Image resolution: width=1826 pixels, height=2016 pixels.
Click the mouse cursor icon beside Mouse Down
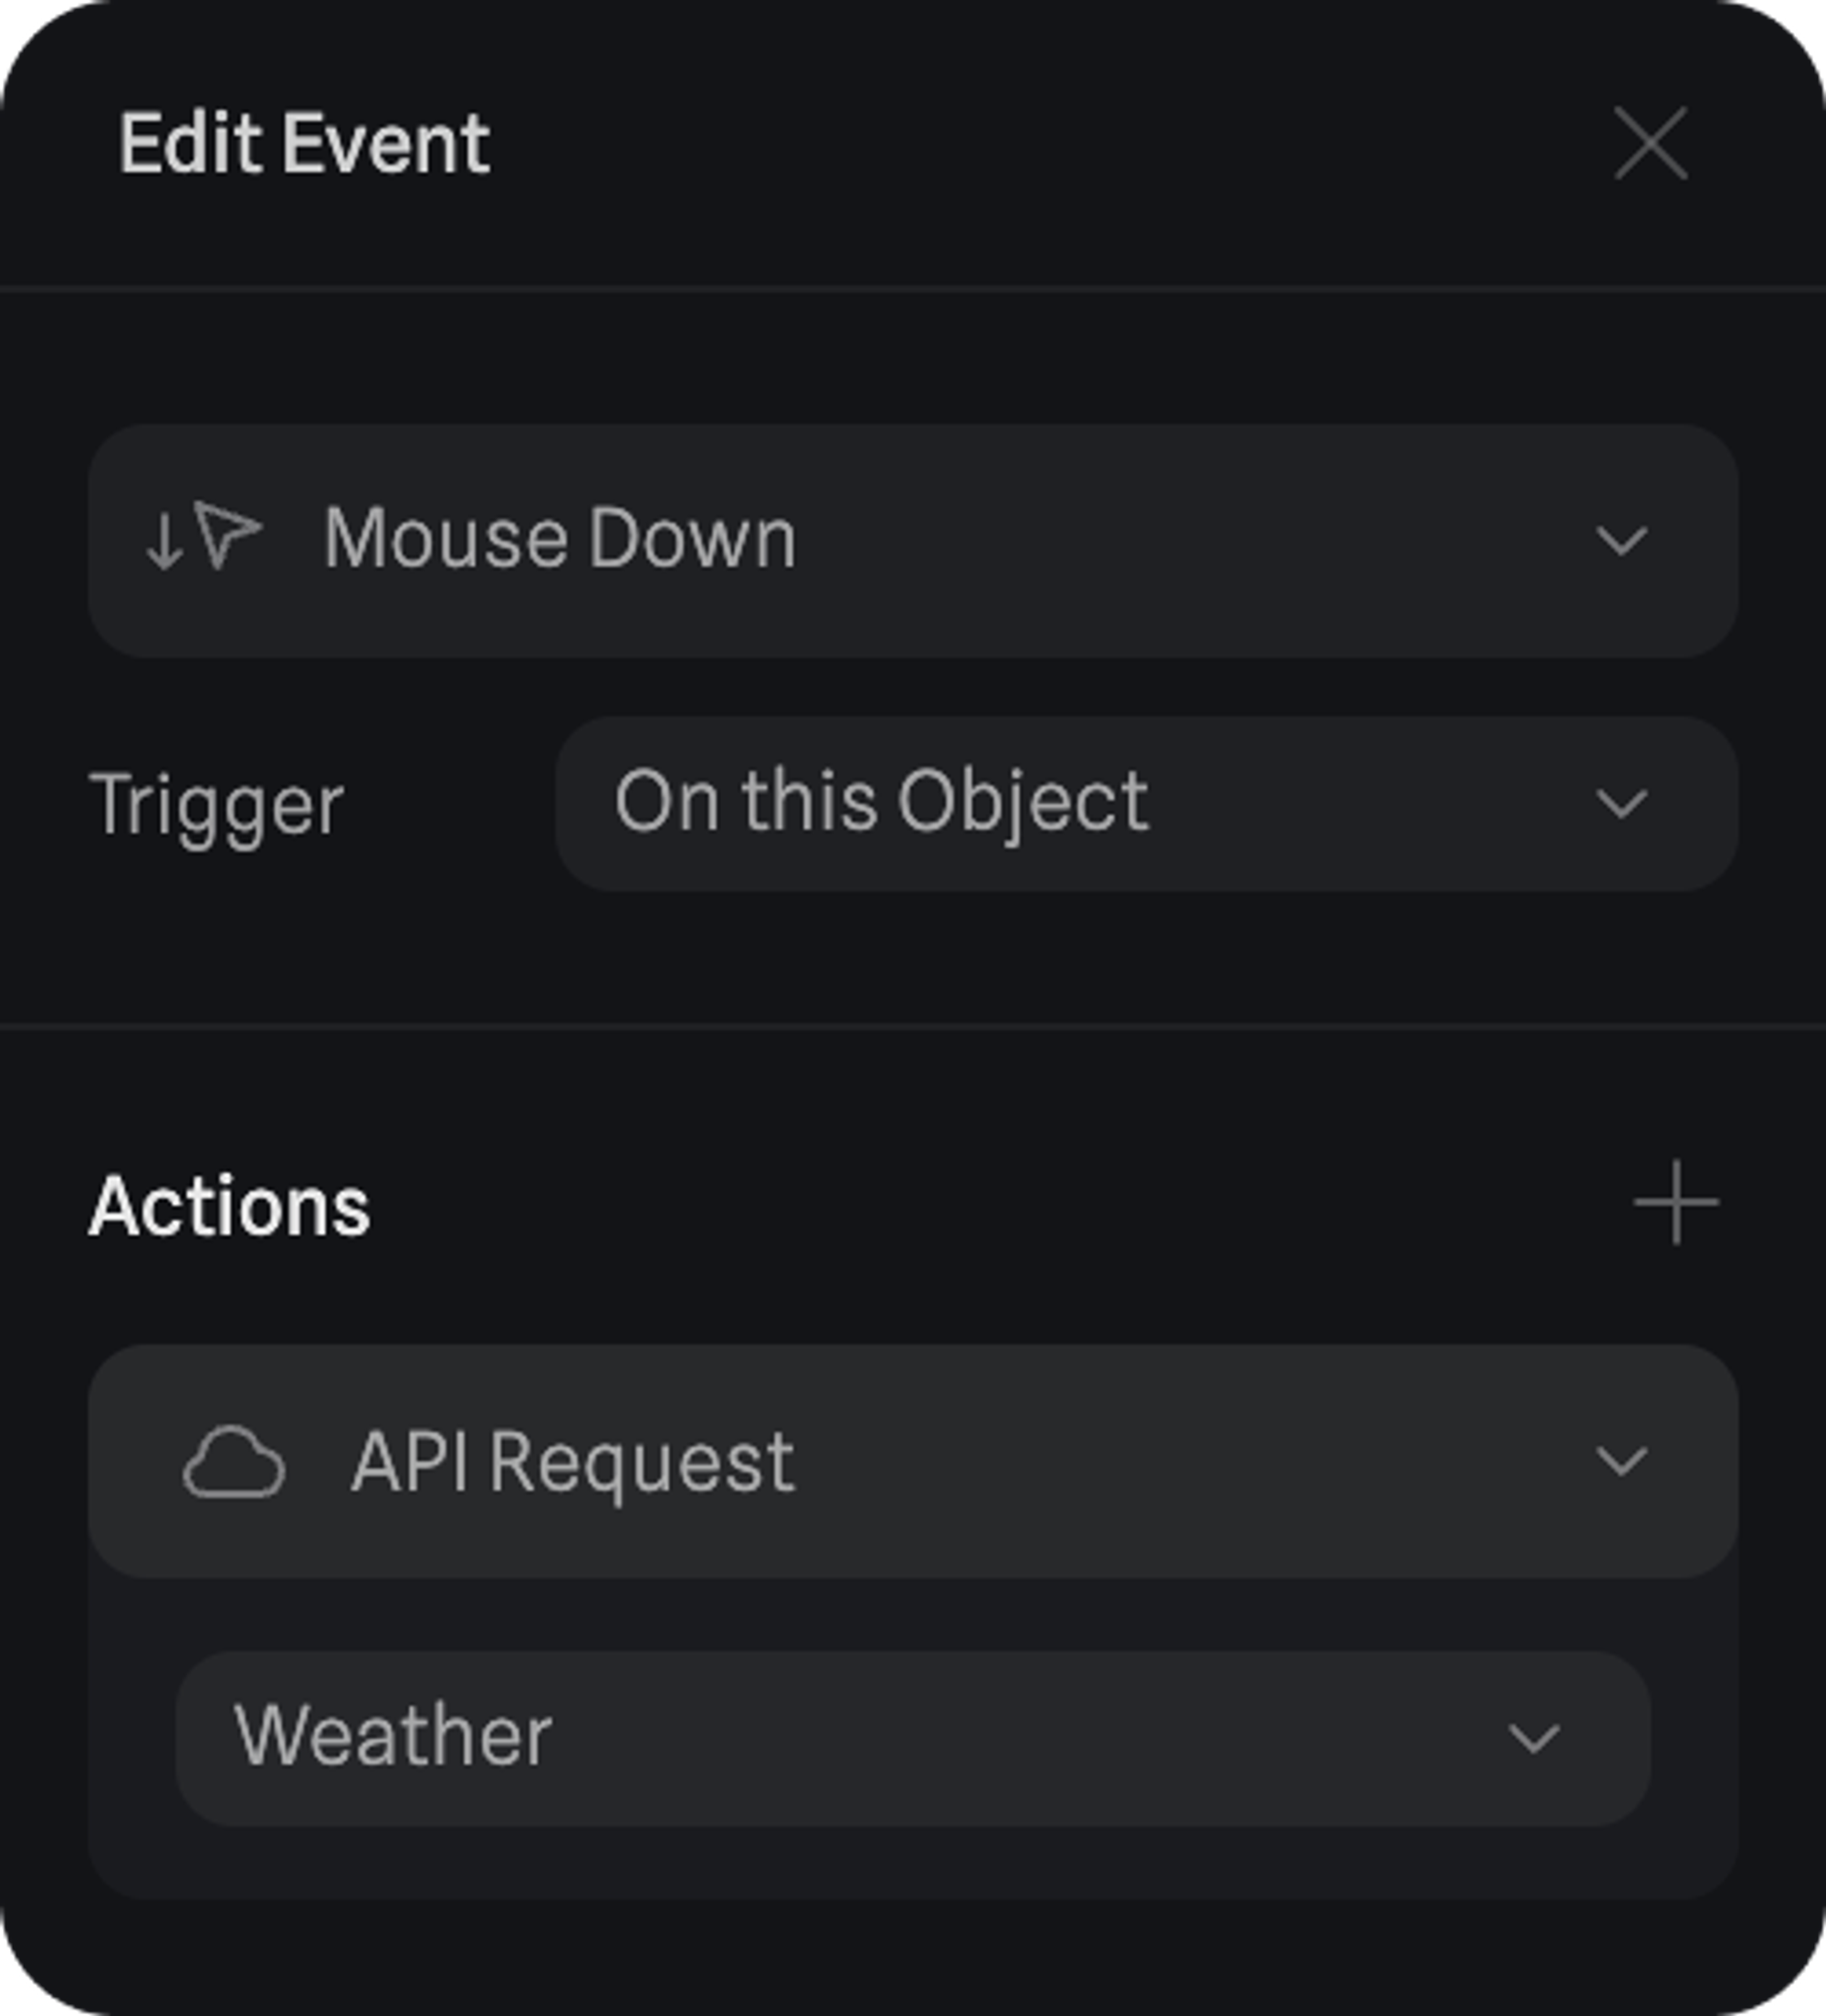[x=228, y=535]
